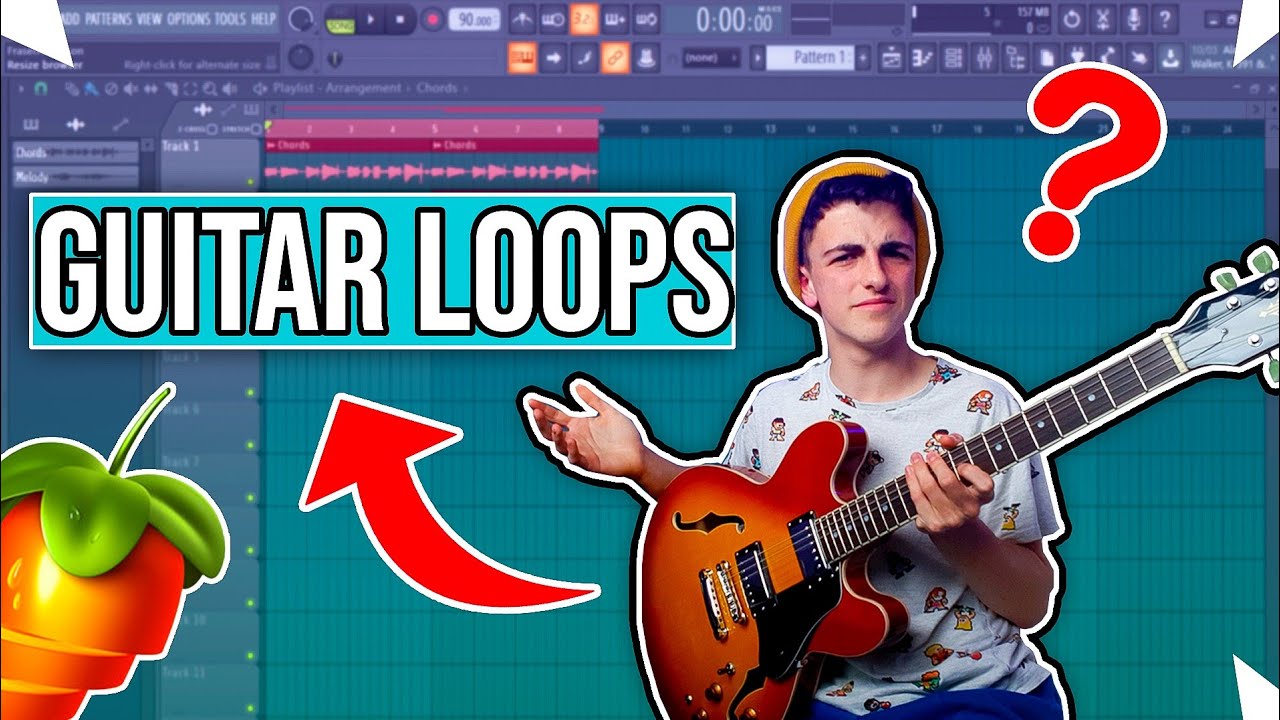Toggle the 3-2 countdown before recording

pos(583,18)
